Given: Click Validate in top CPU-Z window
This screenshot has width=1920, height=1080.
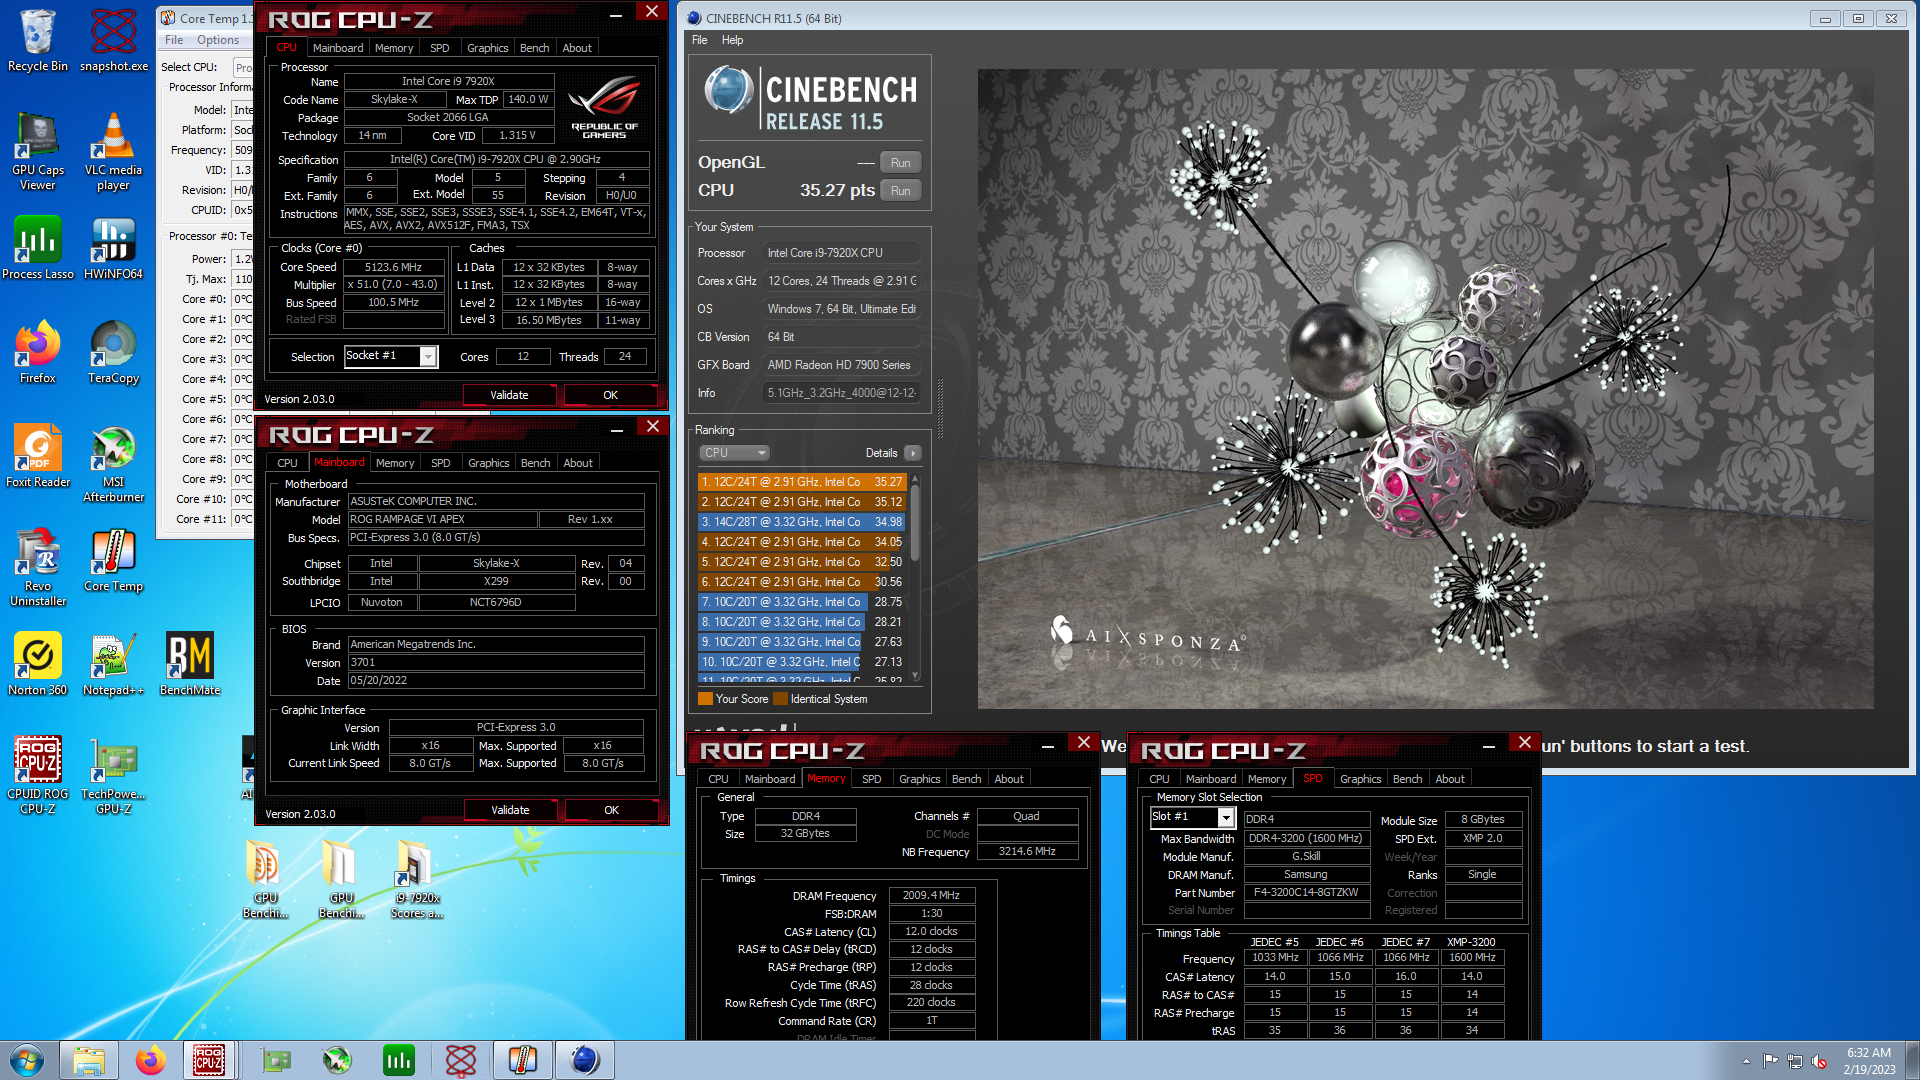Looking at the screenshot, I should [x=509, y=395].
